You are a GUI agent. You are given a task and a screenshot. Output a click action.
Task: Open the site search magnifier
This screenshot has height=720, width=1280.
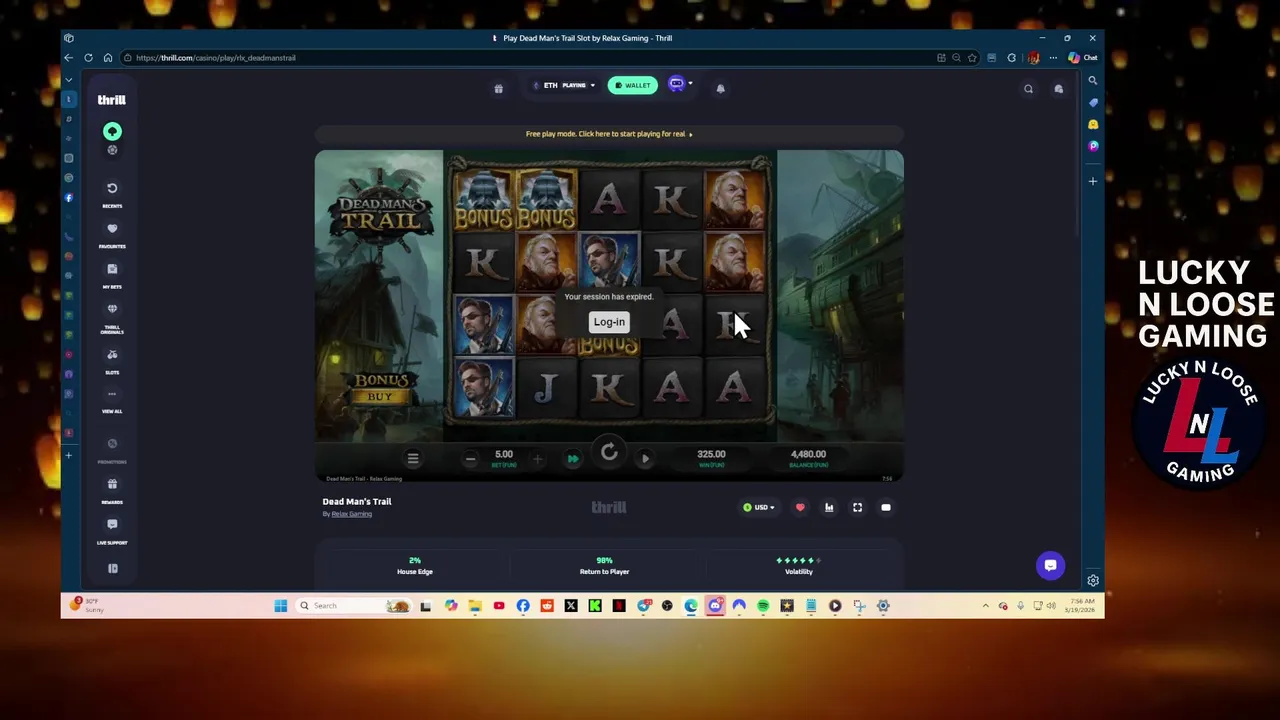[x=1028, y=89]
